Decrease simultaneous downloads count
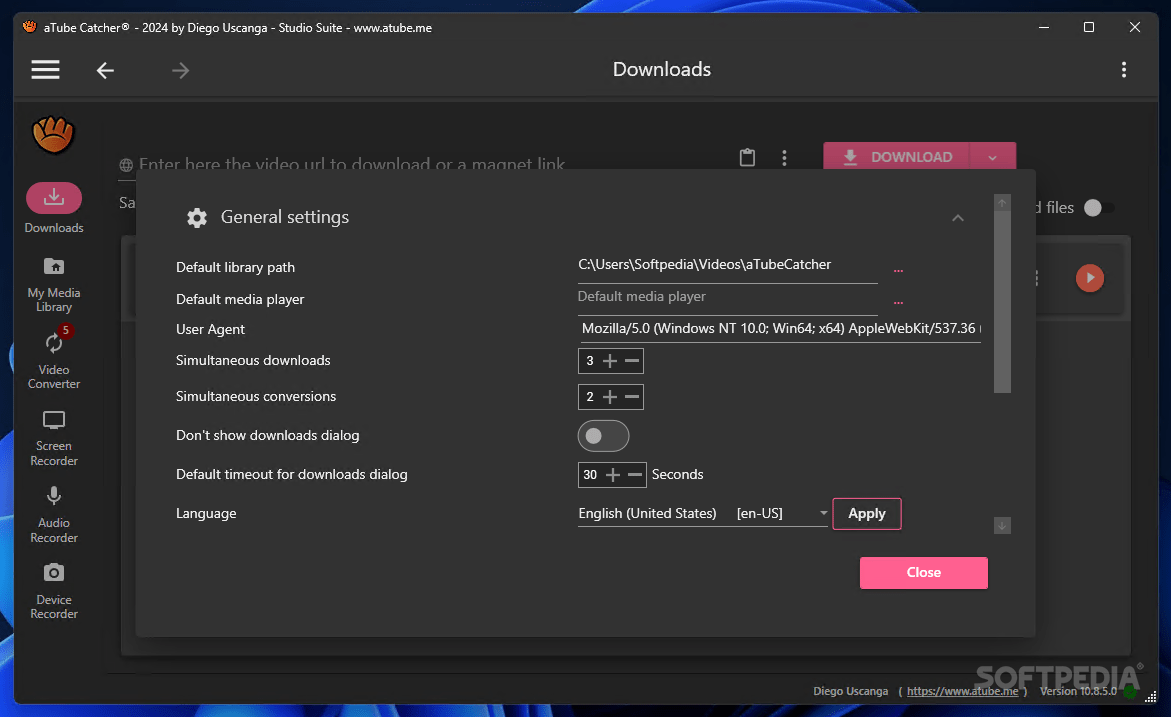The width and height of the screenshot is (1171, 717). coord(632,361)
